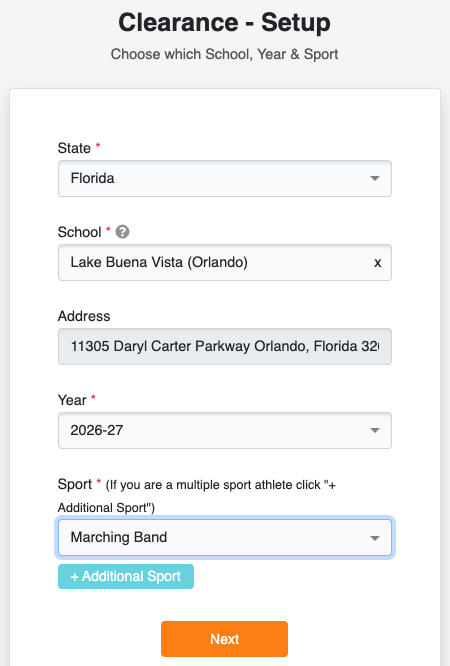The height and width of the screenshot is (666, 450).
Task: Open the Marching Band sport selection
Action: (225, 537)
